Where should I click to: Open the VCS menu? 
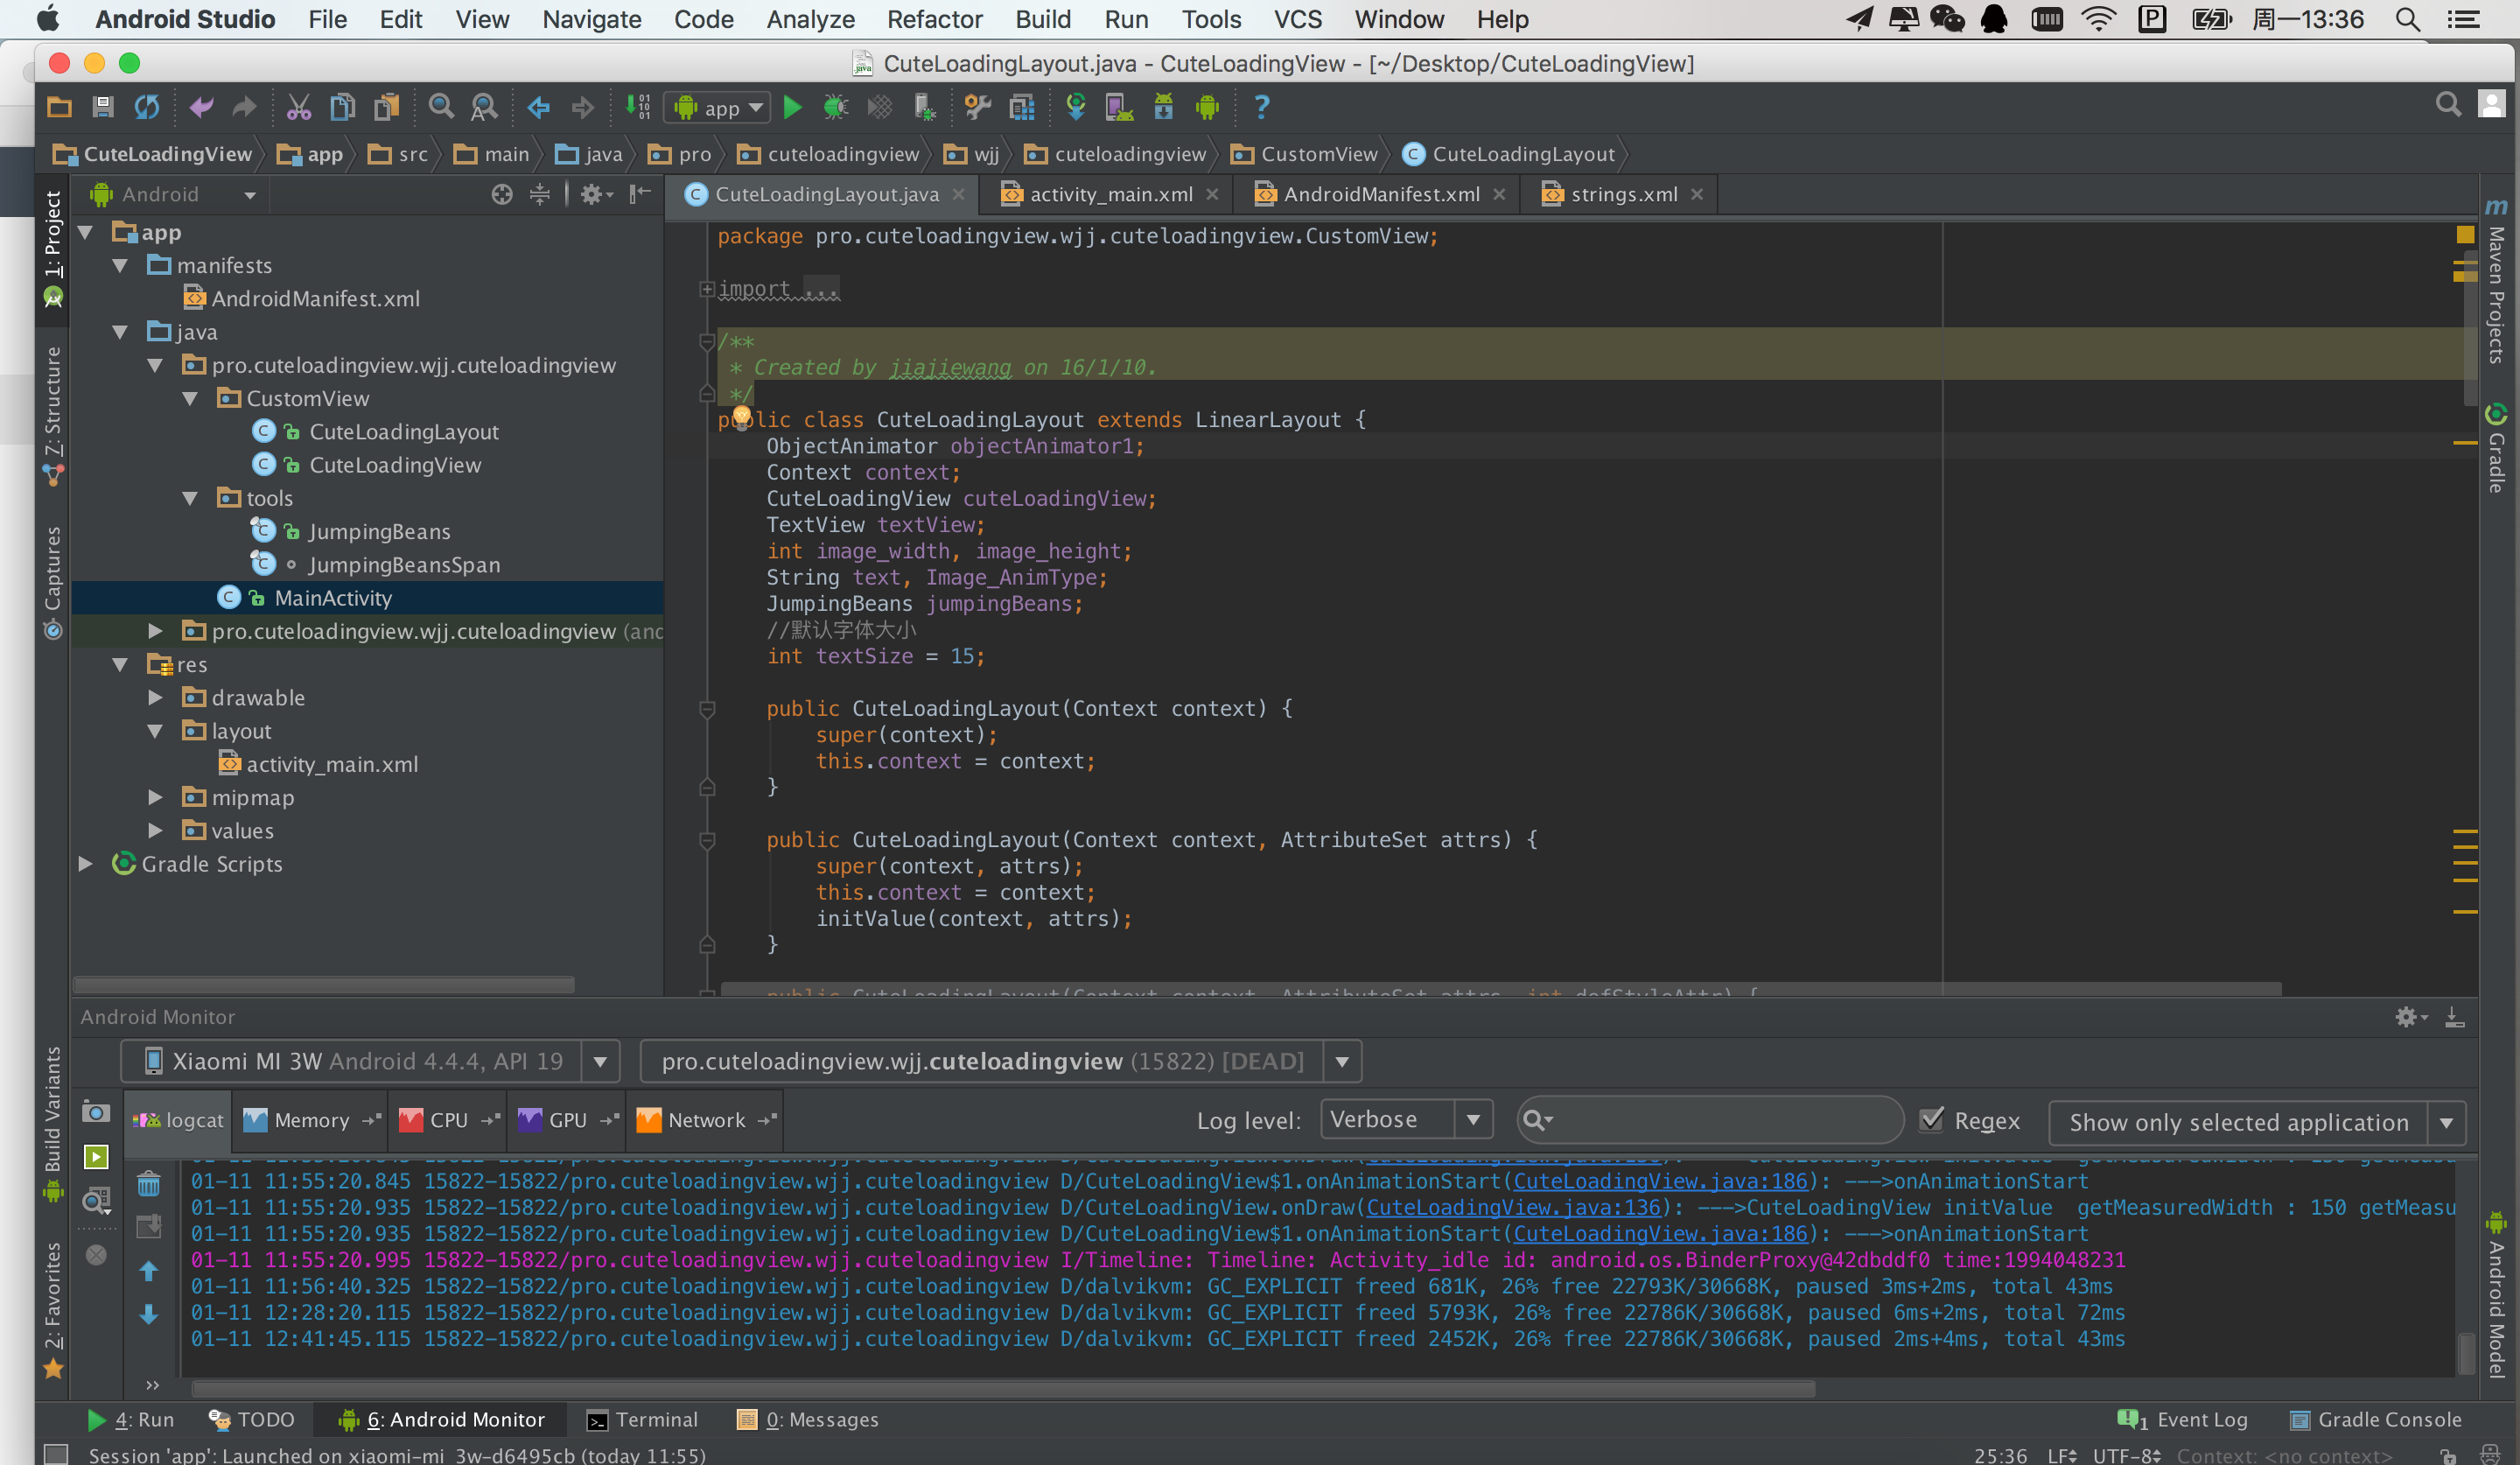1297,19
